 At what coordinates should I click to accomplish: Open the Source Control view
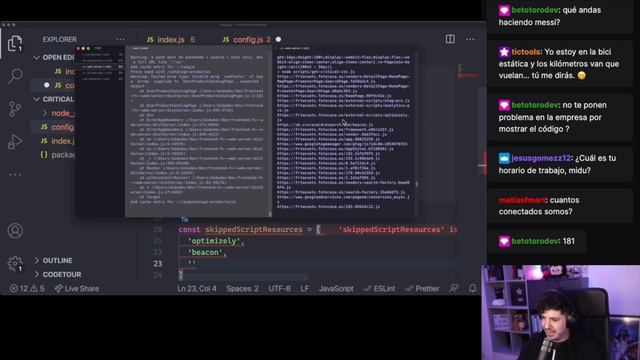tap(15, 109)
